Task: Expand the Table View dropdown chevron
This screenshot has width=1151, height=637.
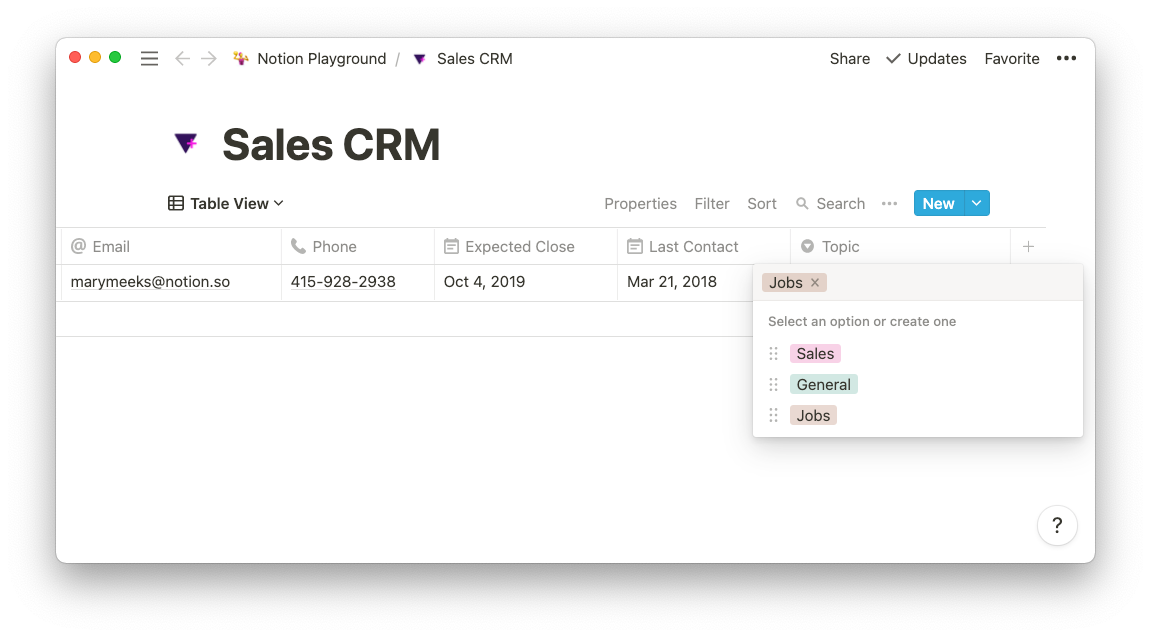Action: 279,203
